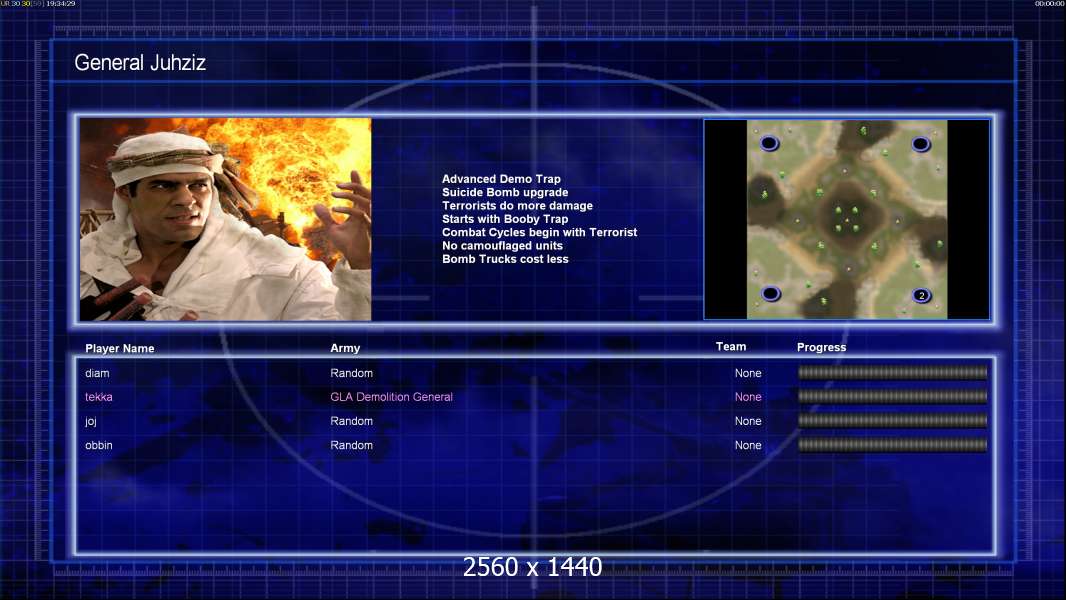The image size is (1066, 600).
Task: Click player name diam
Action: 97,373
